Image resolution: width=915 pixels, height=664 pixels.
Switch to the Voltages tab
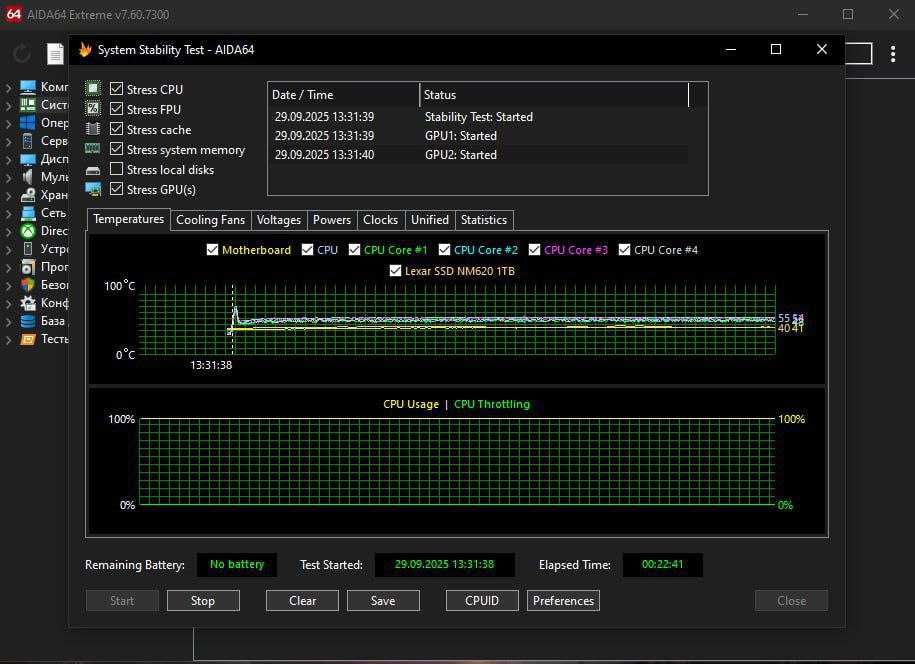(279, 220)
